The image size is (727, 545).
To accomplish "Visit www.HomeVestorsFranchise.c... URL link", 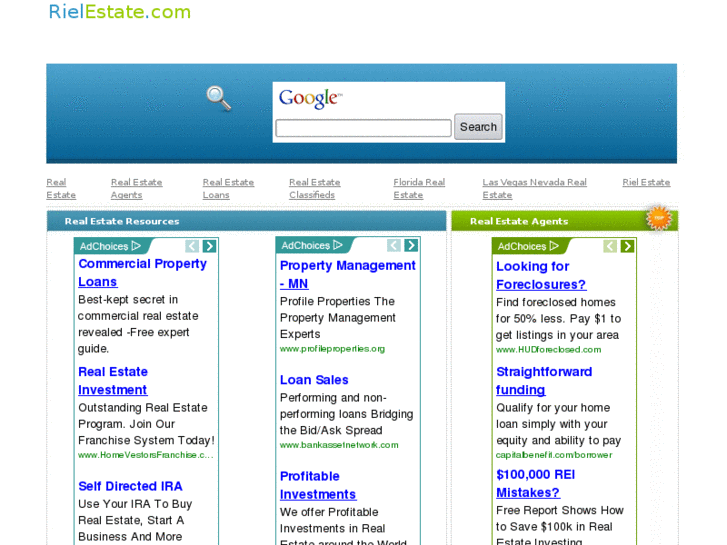I will coord(146,455).
